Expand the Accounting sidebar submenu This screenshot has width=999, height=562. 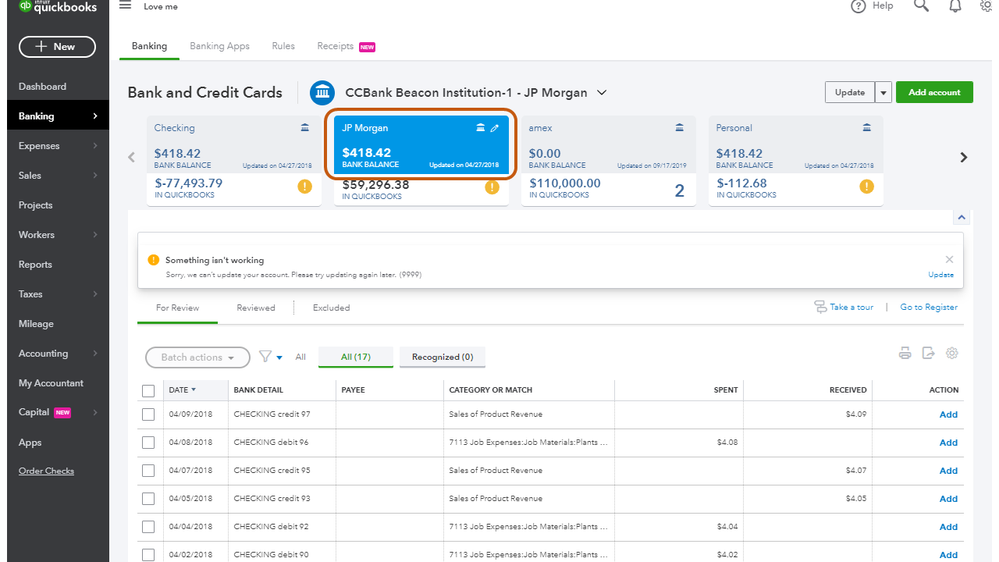click(95, 353)
